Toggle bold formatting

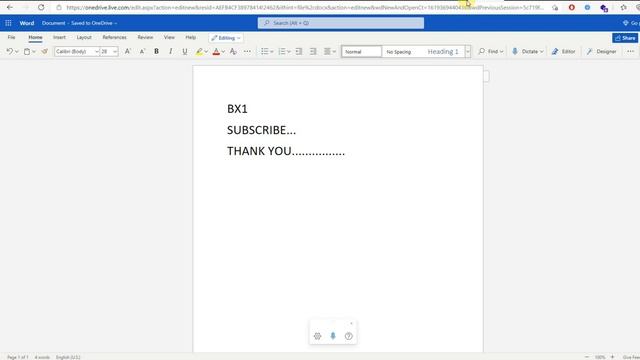coord(156,51)
